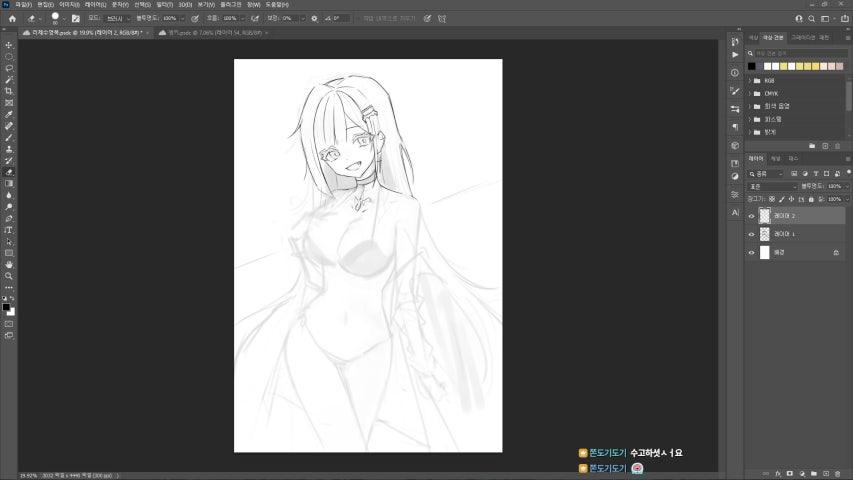
Task: Toggle visibility of layer 1
Action: point(752,234)
